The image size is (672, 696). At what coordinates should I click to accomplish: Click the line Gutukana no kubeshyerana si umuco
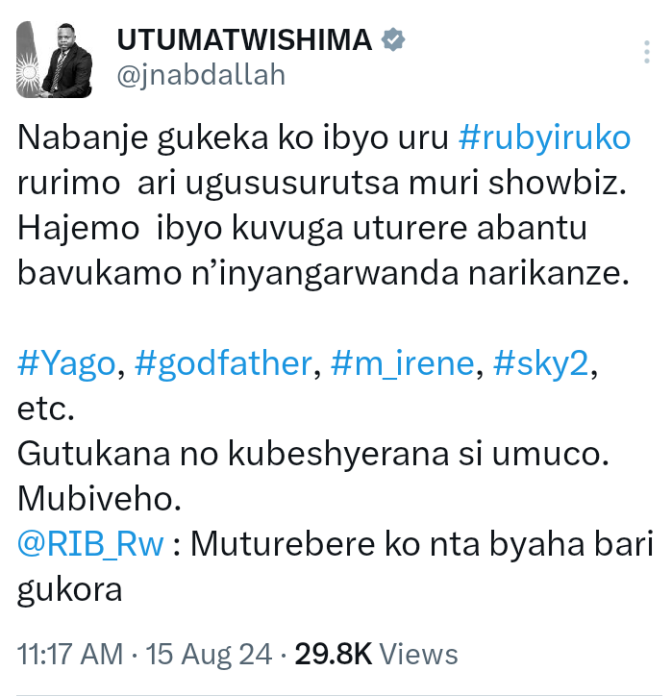(313, 454)
